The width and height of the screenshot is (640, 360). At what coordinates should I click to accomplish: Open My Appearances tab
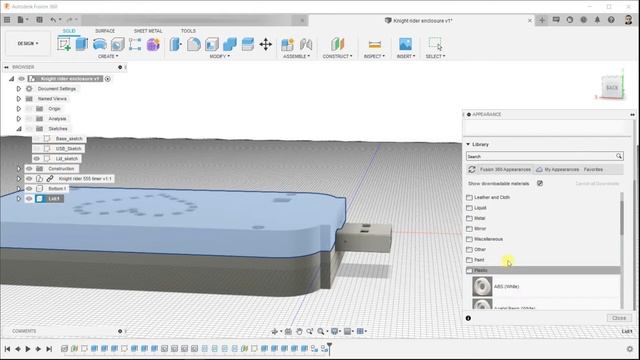(x=558, y=169)
